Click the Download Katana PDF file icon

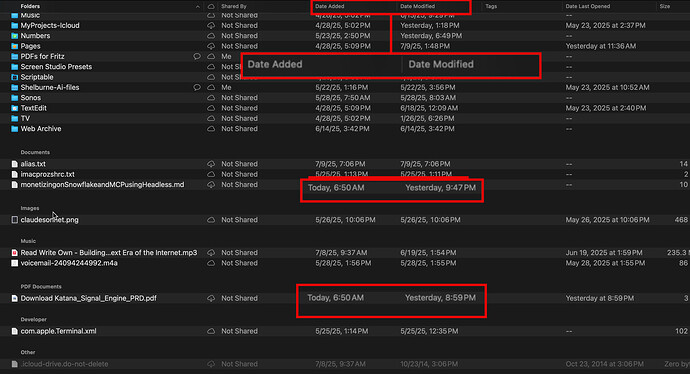(x=15, y=298)
